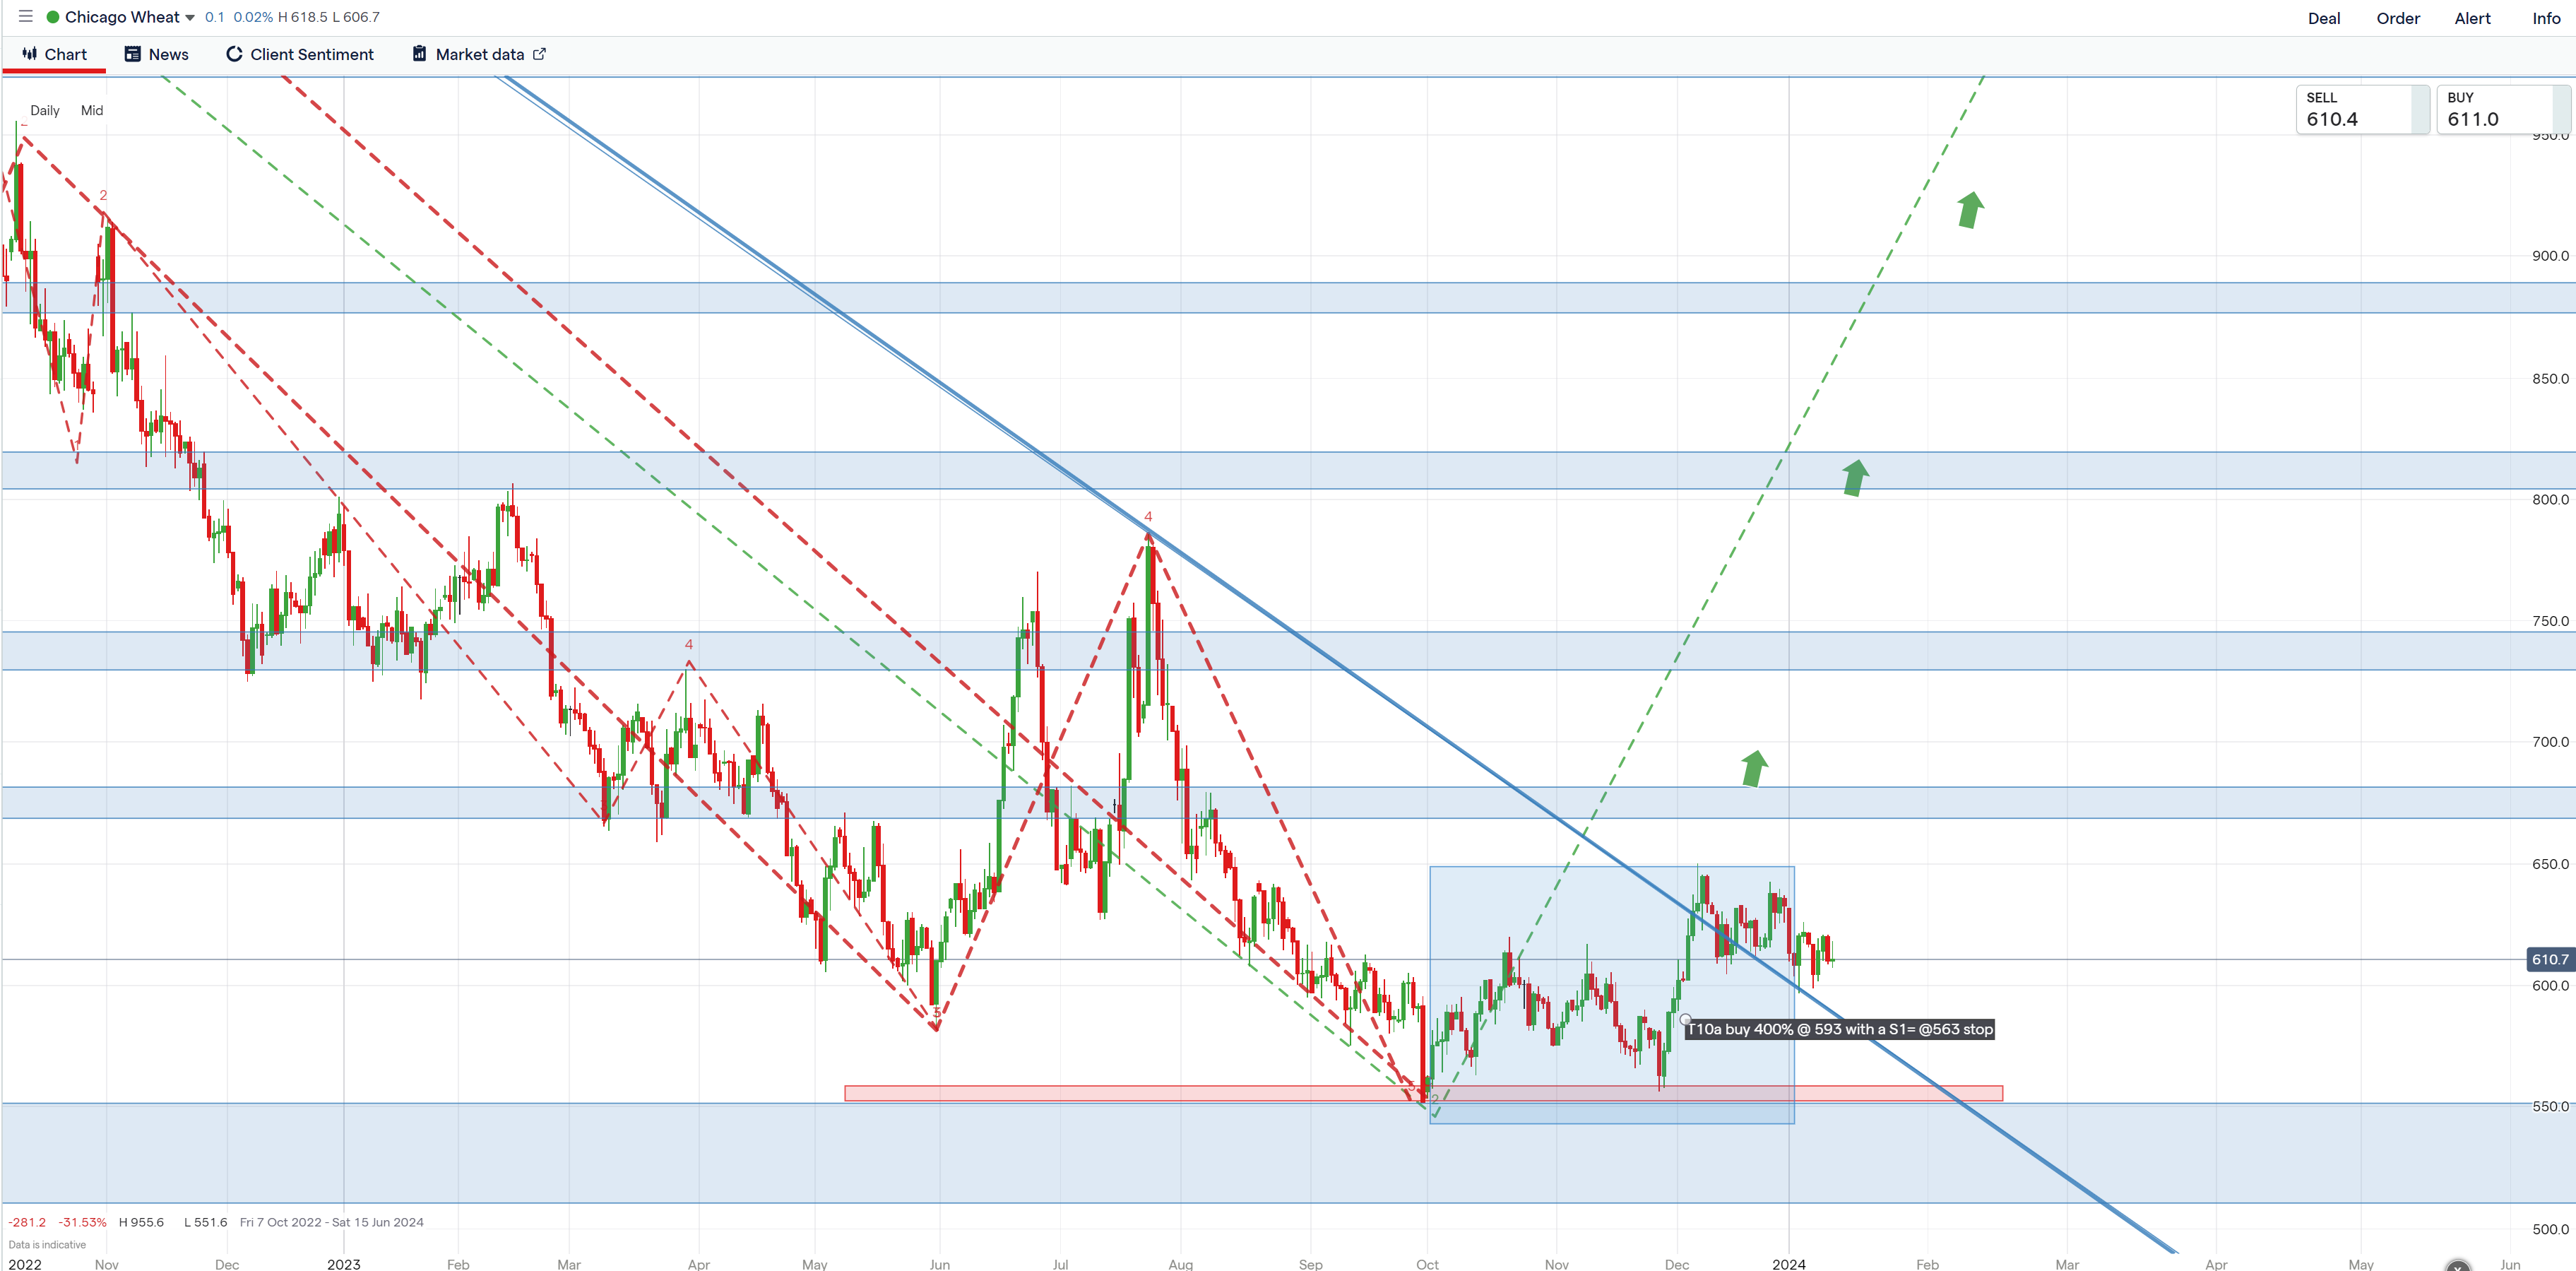Image resolution: width=2576 pixels, height=1271 pixels.
Task: Expand the Chicago Wheat market dropdown
Action: (x=190, y=18)
